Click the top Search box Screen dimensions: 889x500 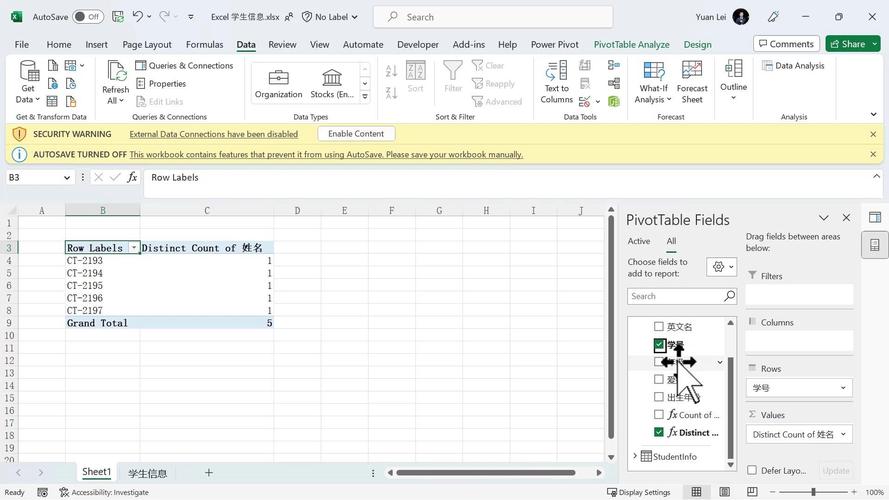[493, 17]
